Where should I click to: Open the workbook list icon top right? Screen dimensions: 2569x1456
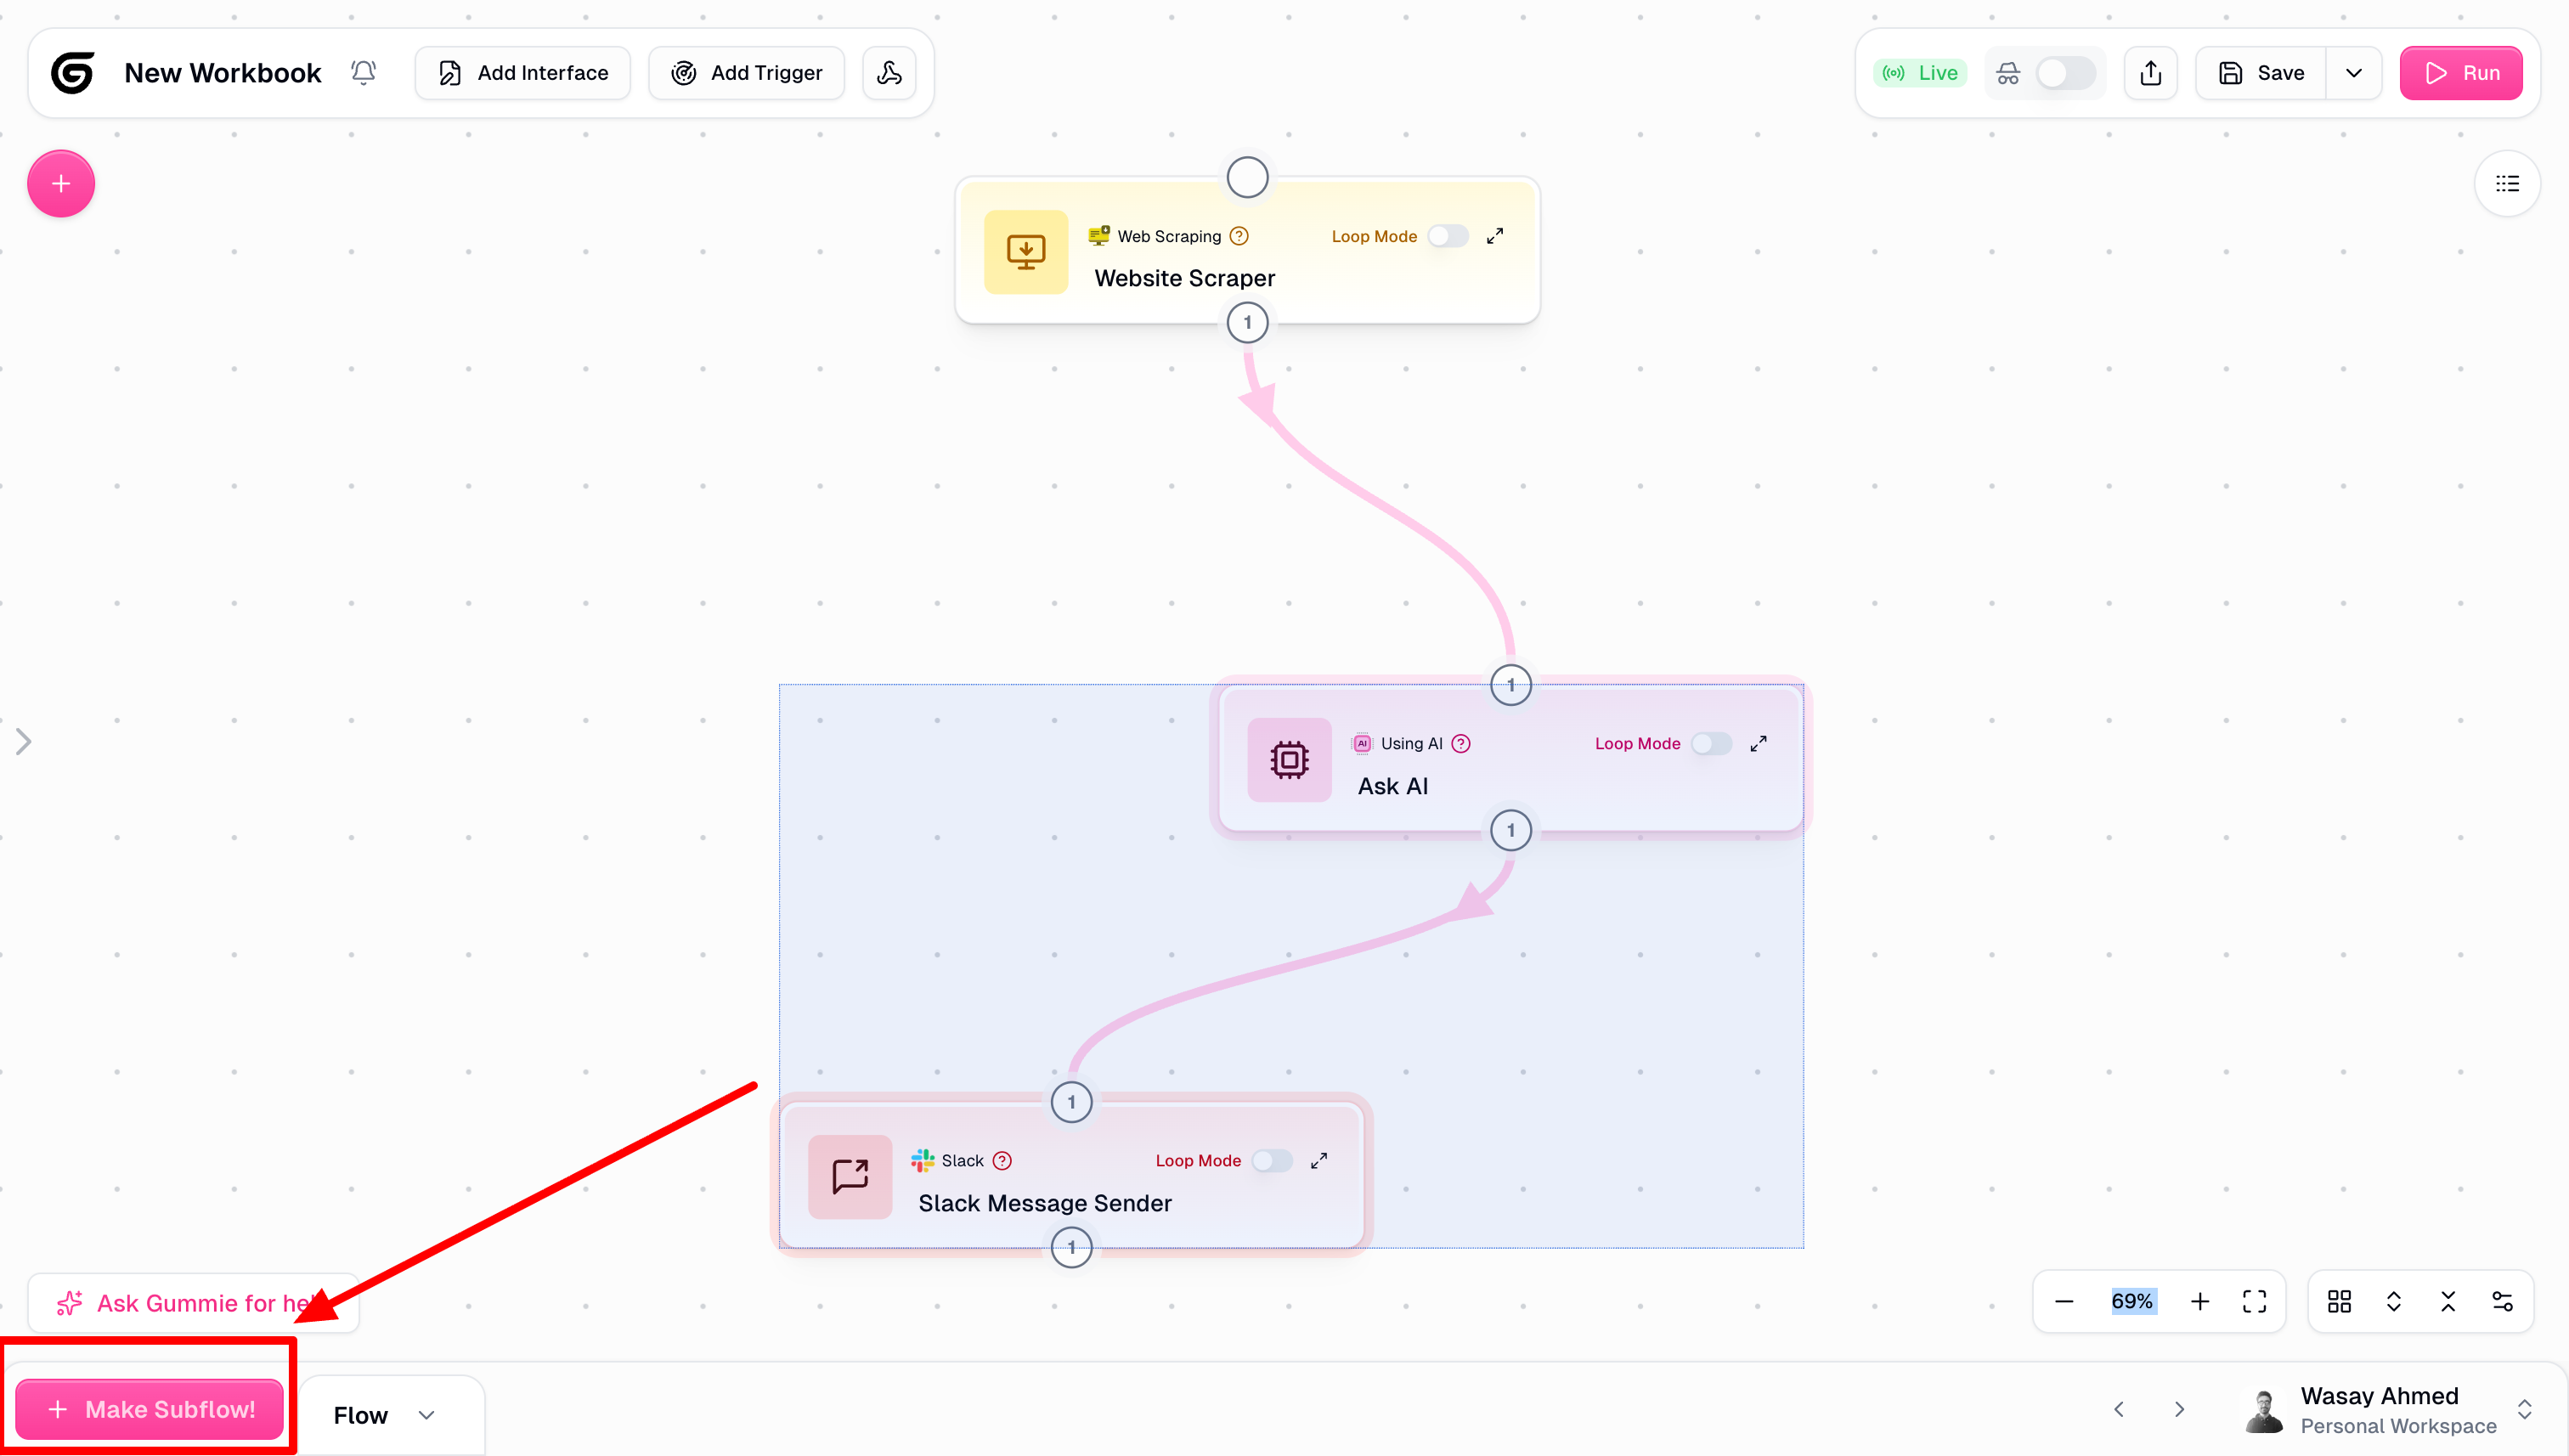click(x=2507, y=183)
